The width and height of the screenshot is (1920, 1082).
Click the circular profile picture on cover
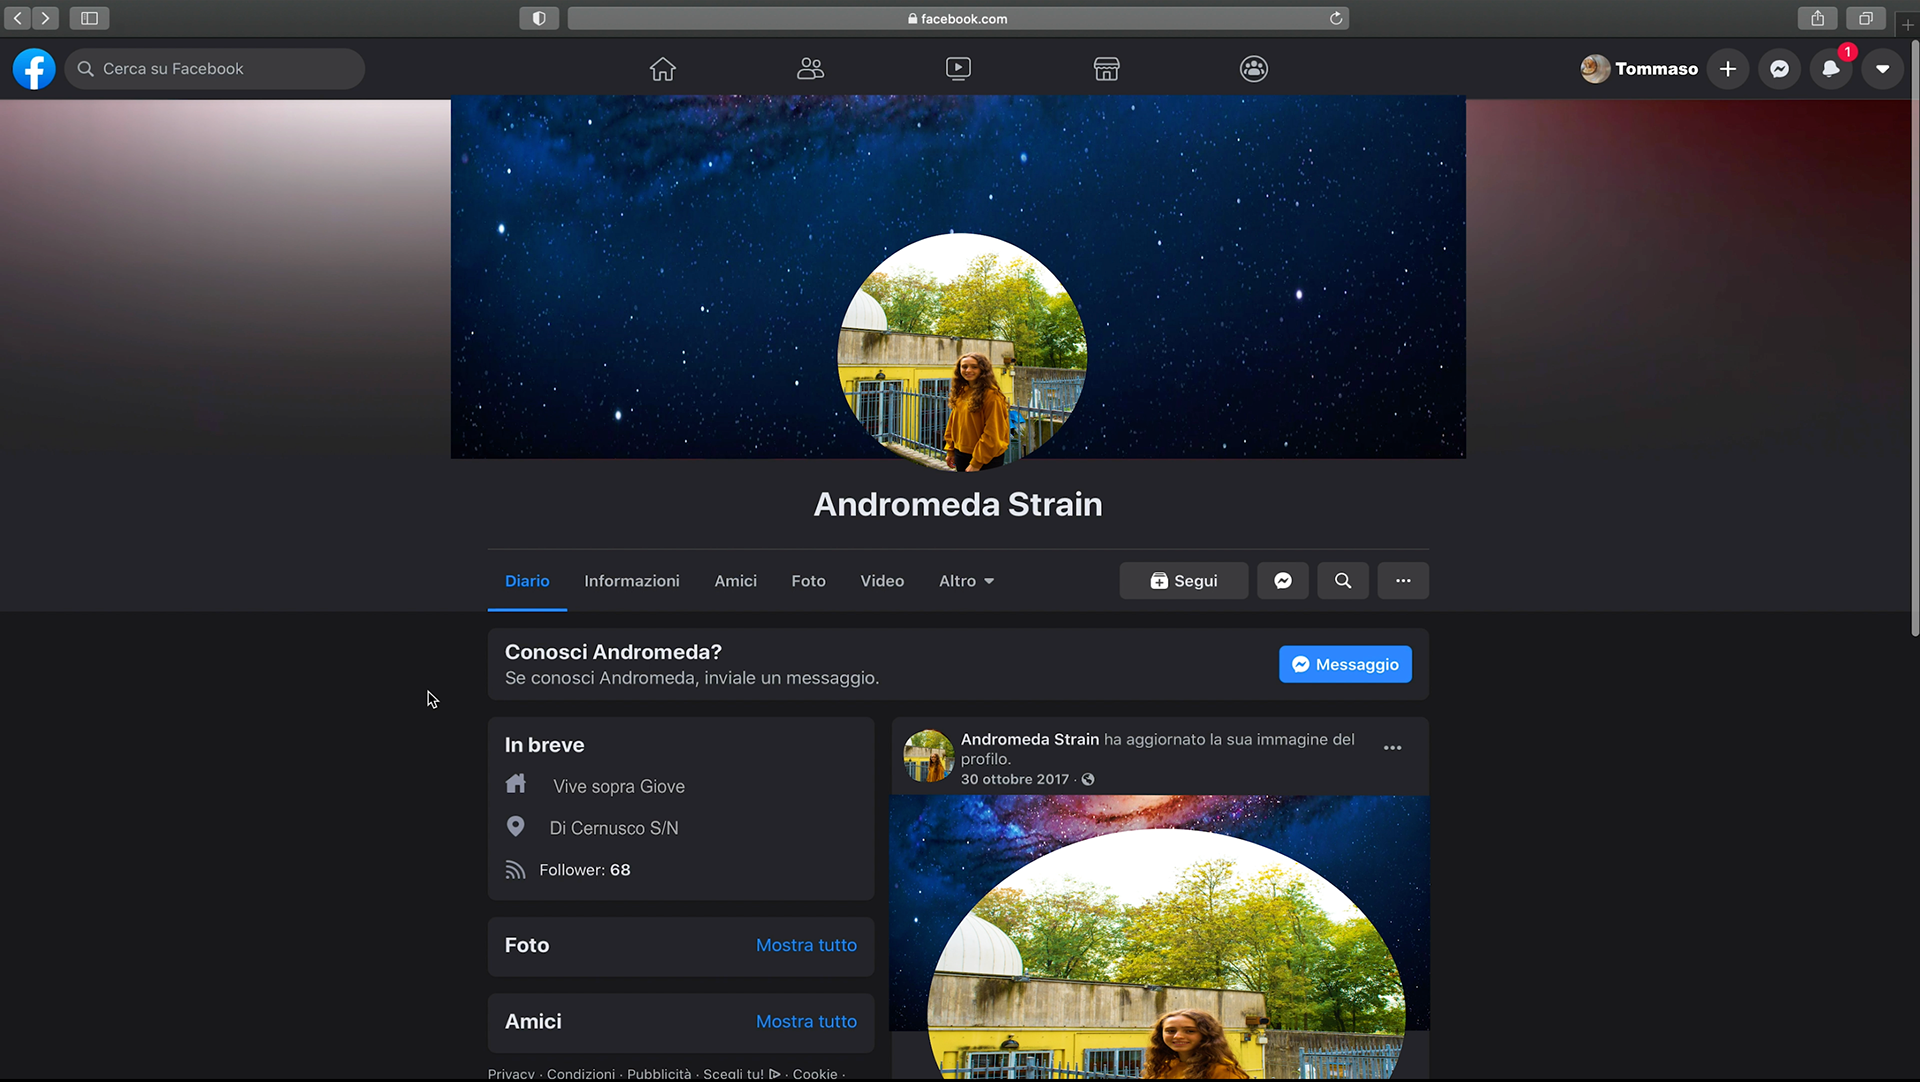(962, 352)
